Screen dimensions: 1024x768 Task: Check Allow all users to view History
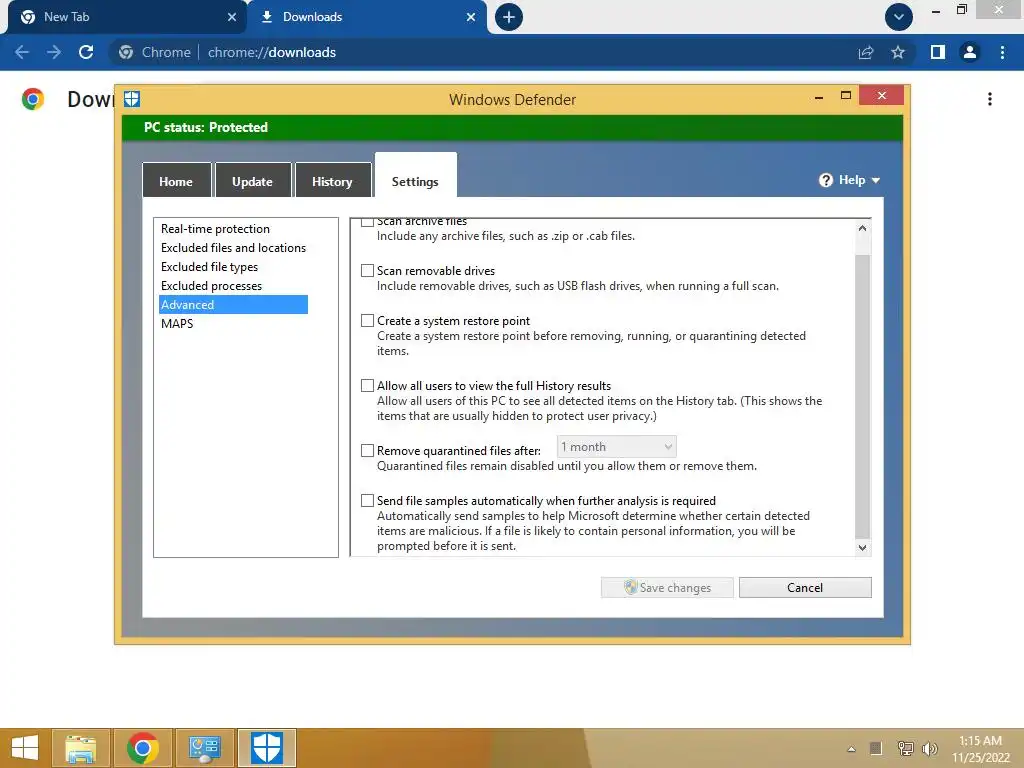point(368,386)
